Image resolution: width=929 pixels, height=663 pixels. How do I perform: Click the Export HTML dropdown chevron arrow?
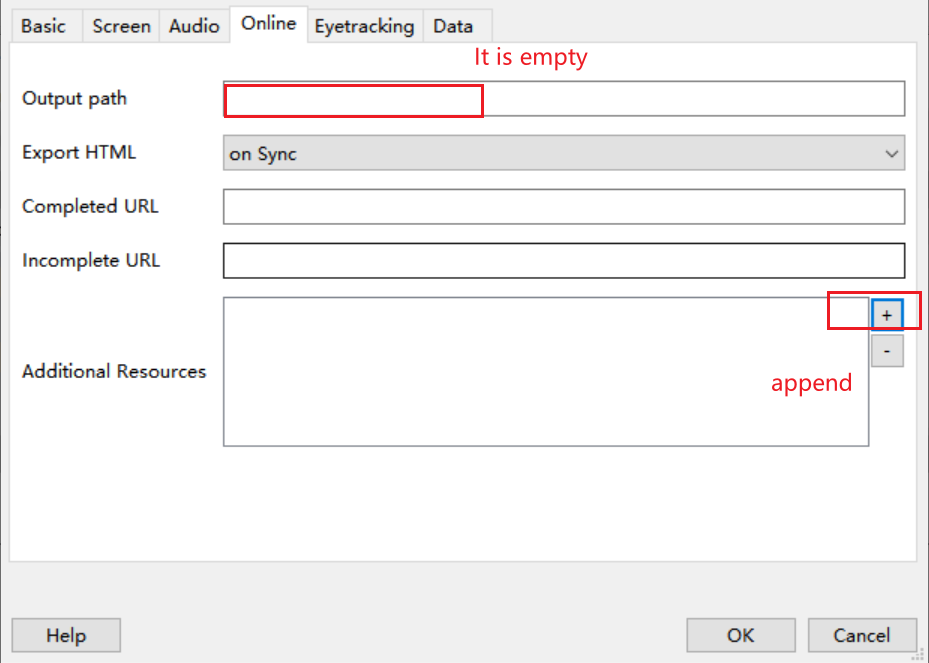tap(891, 153)
